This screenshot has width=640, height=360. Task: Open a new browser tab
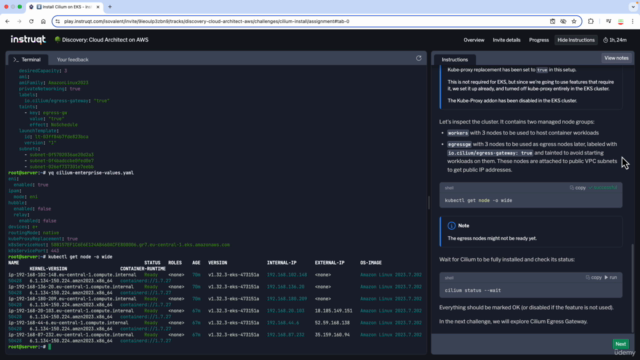click(110, 7)
